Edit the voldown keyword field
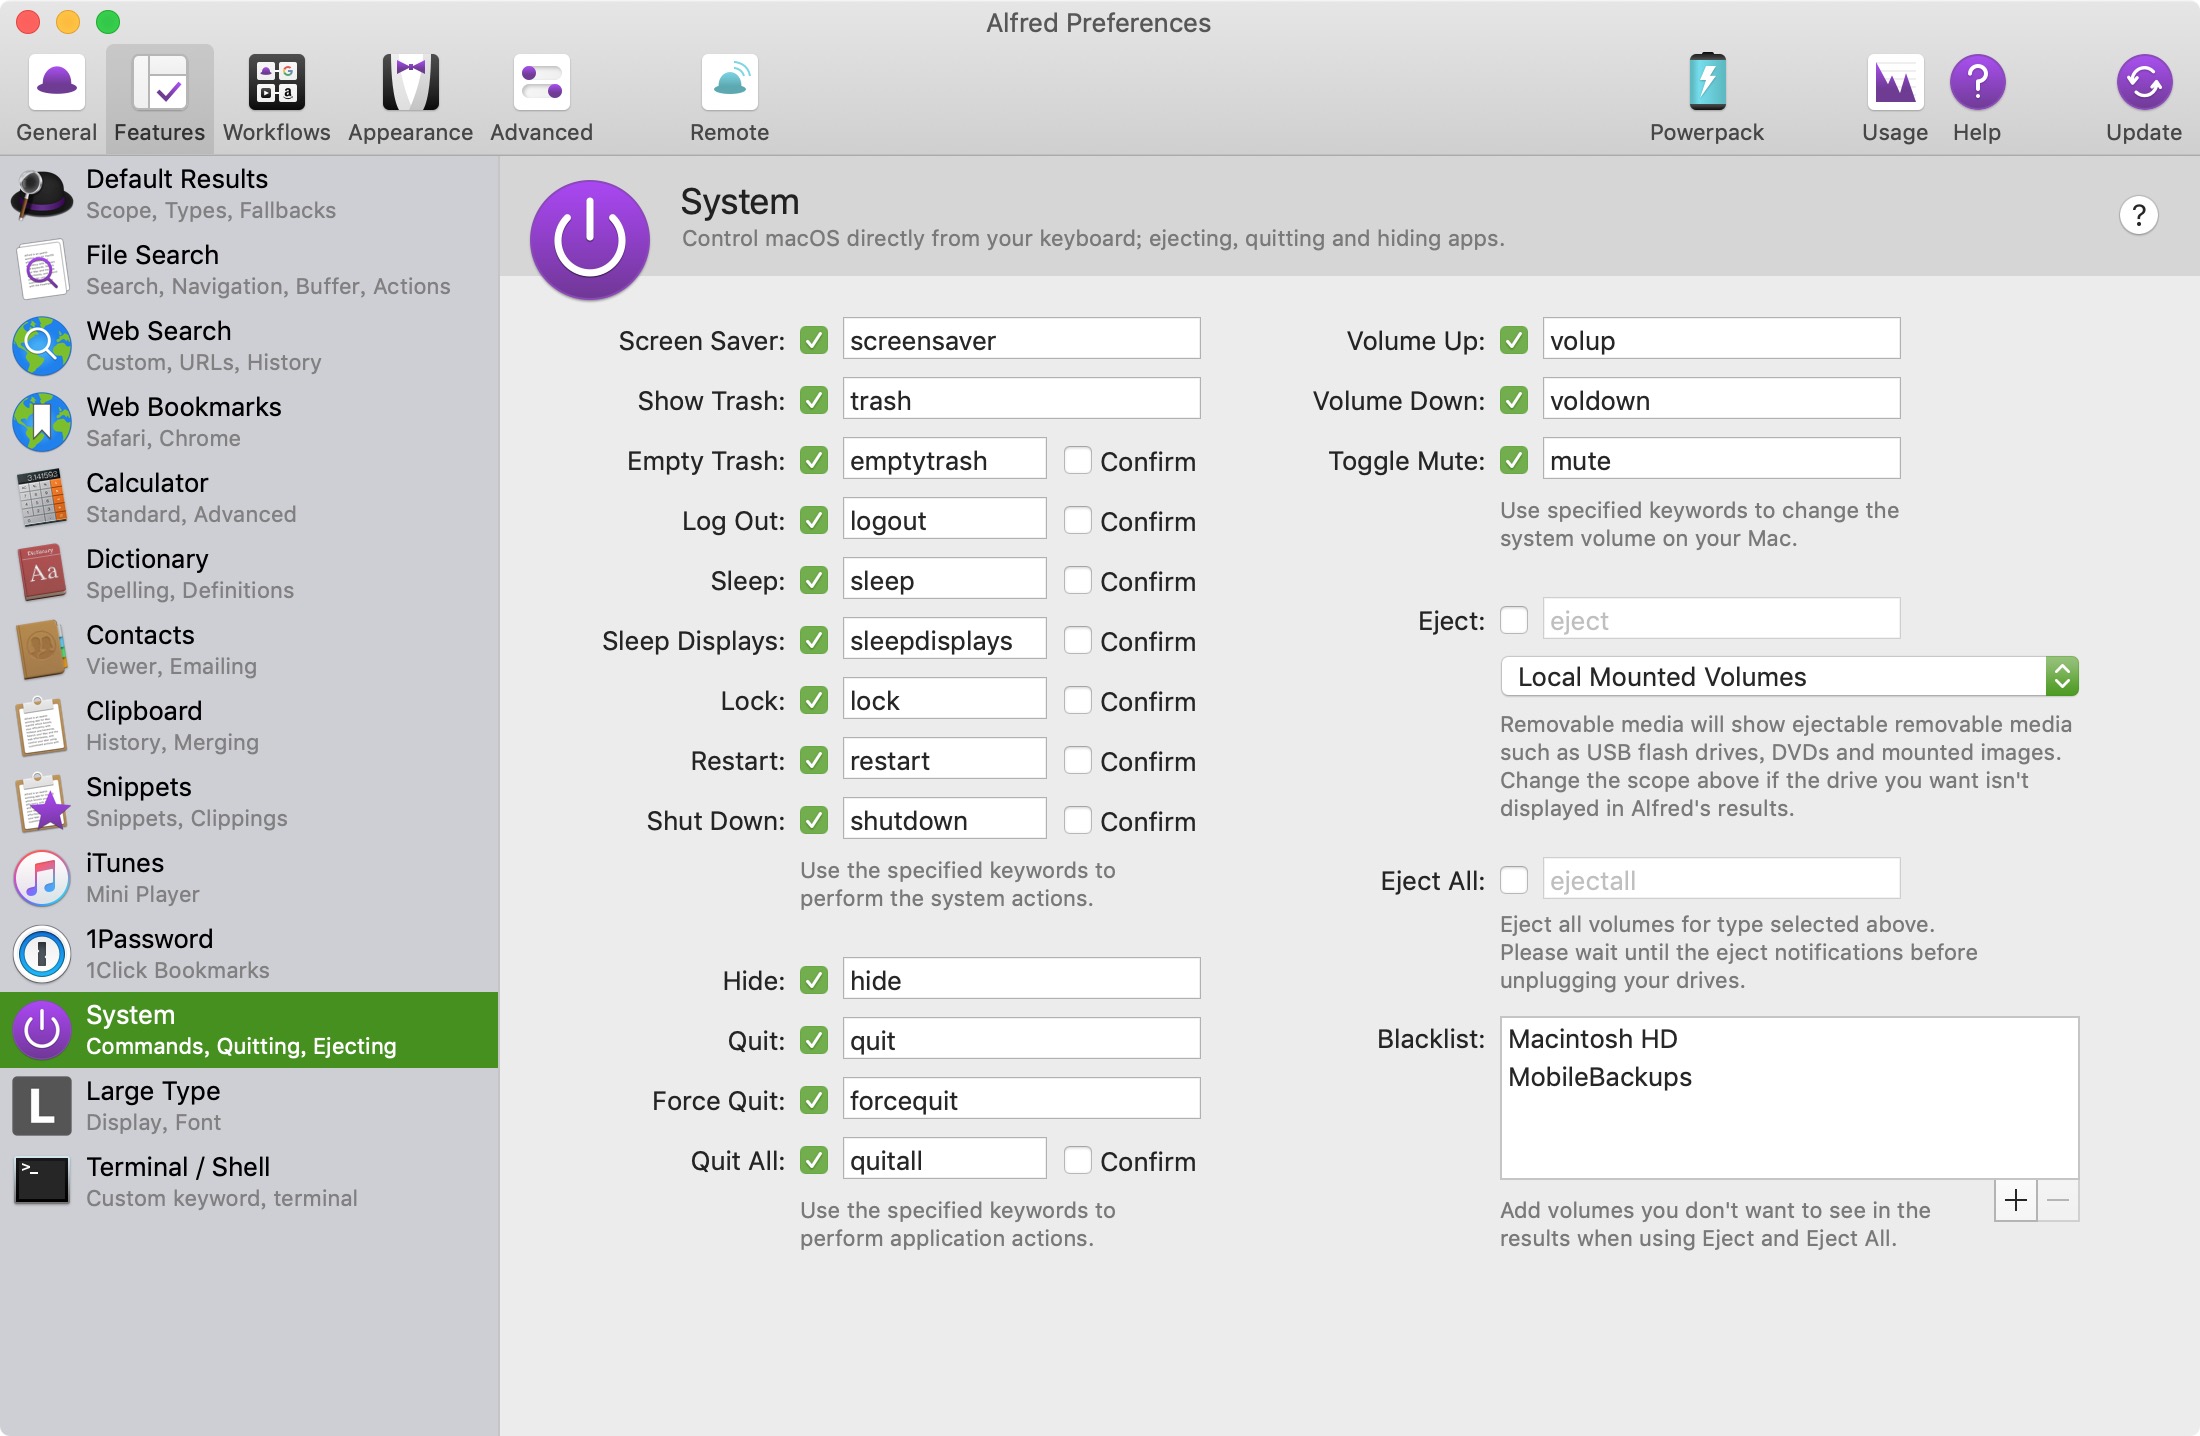The height and width of the screenshot is (1436, 2200). (1721, 400)
